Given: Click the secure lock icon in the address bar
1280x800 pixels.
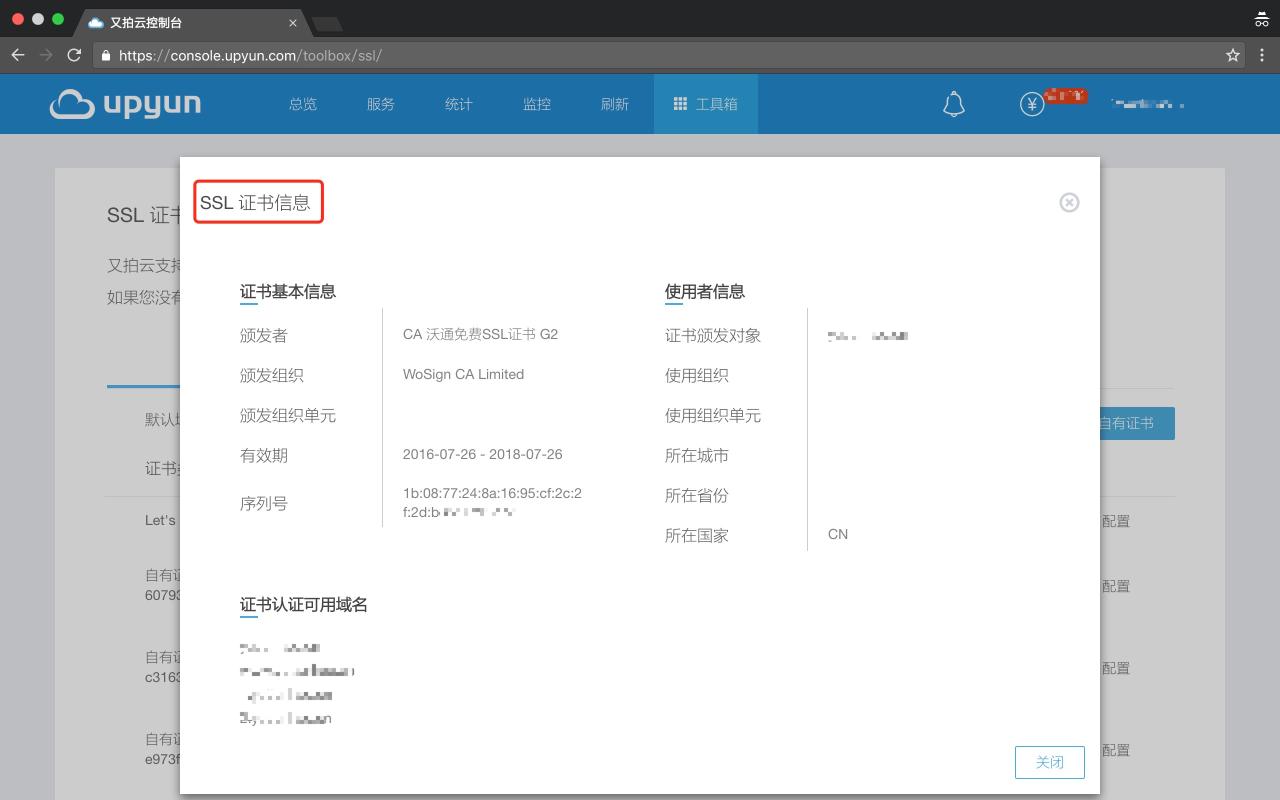Looking at the screenshot, I should click(x=106, y=56).
